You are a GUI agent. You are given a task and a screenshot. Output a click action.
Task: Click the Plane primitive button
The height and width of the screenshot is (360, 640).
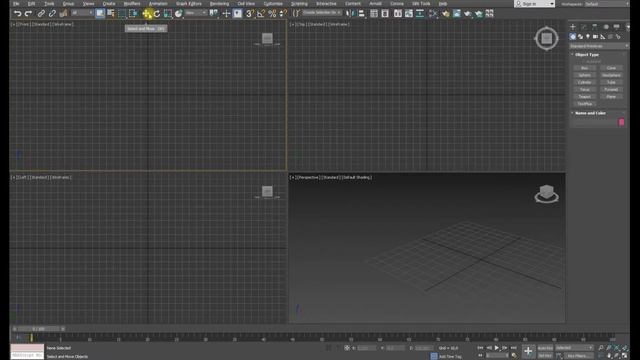pos(611,97)
